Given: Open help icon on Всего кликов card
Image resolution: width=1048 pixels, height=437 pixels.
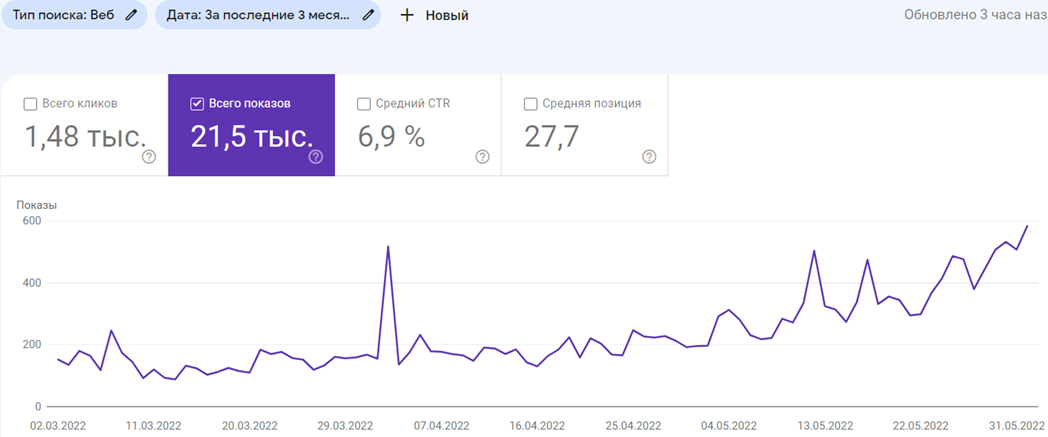Looking at the screenshot, I should 149,157.
